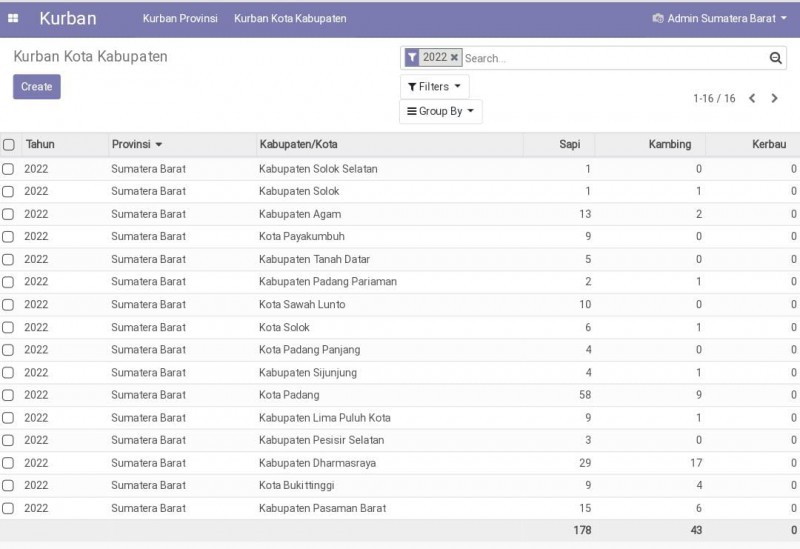
Task: Select the Kota Payakumbuh row checkbox
Action: coord(8,237)
